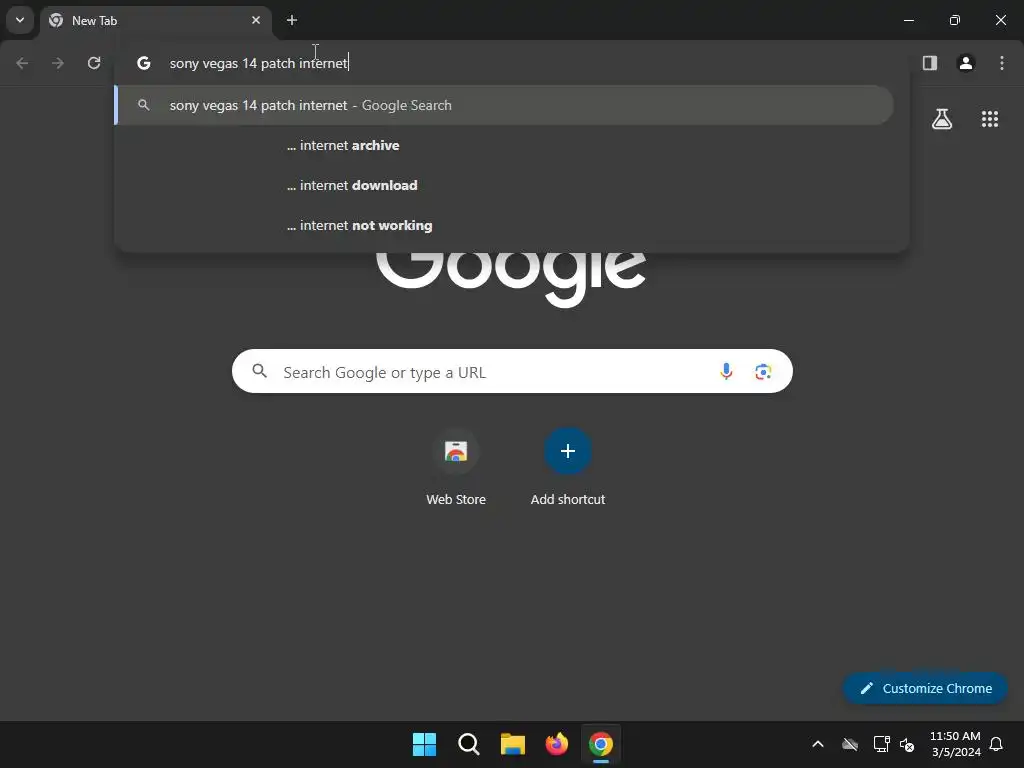Start voice search with microphone icon
The height and width of the screenshot is (768, 1024).
pos(726,372)
